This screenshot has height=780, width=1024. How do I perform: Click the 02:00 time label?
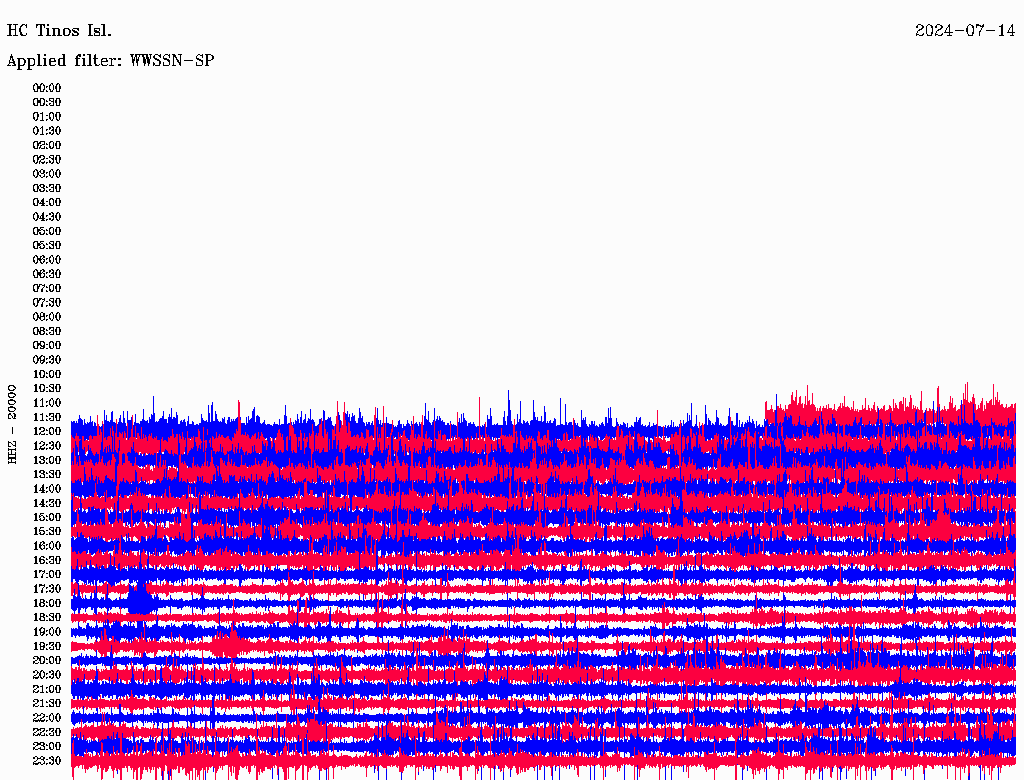pos(47,145)
